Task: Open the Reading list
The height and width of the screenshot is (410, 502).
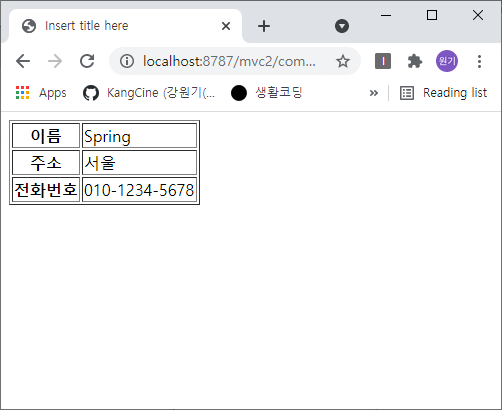Action: (x=443, y=93)
